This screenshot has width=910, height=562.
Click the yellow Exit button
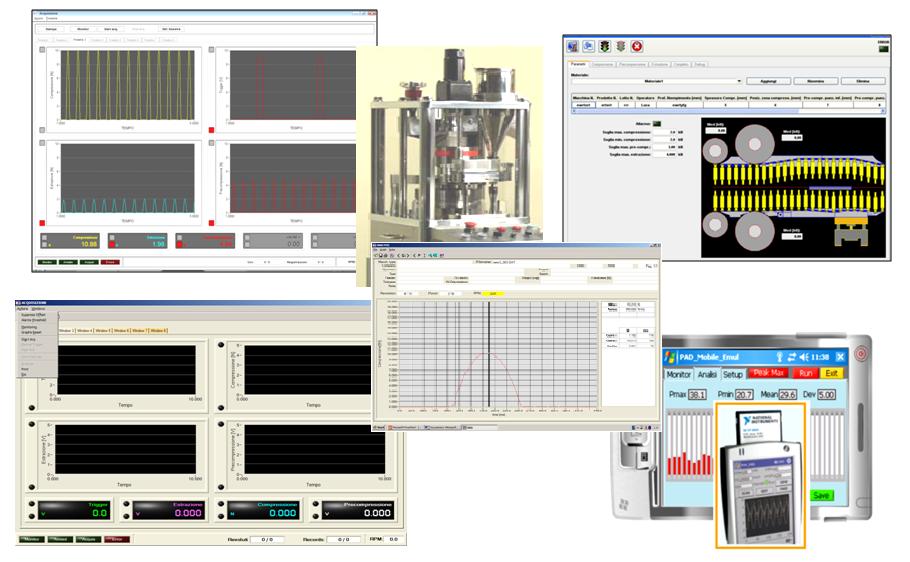832,373
